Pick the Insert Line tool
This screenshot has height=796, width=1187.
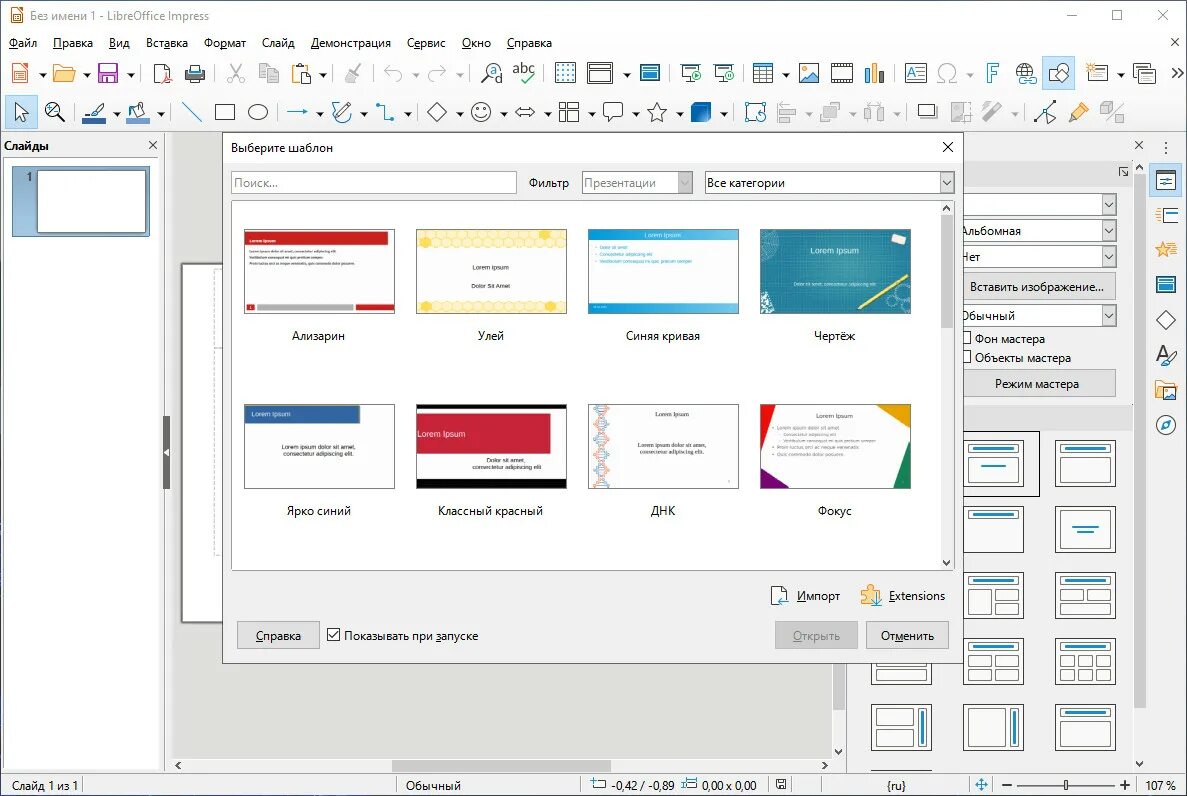(x=192, y=112)
